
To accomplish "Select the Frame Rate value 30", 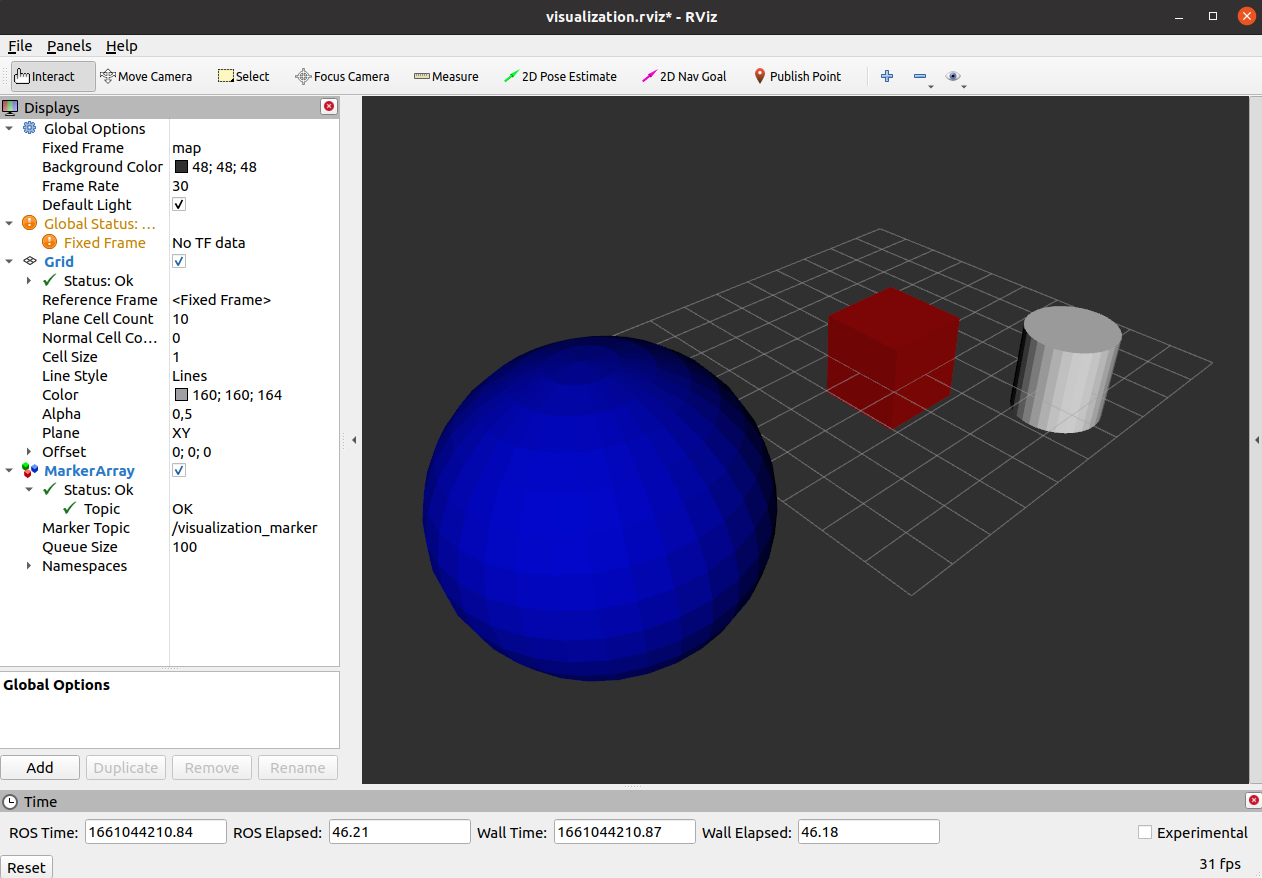I will (x=180, y=185).
